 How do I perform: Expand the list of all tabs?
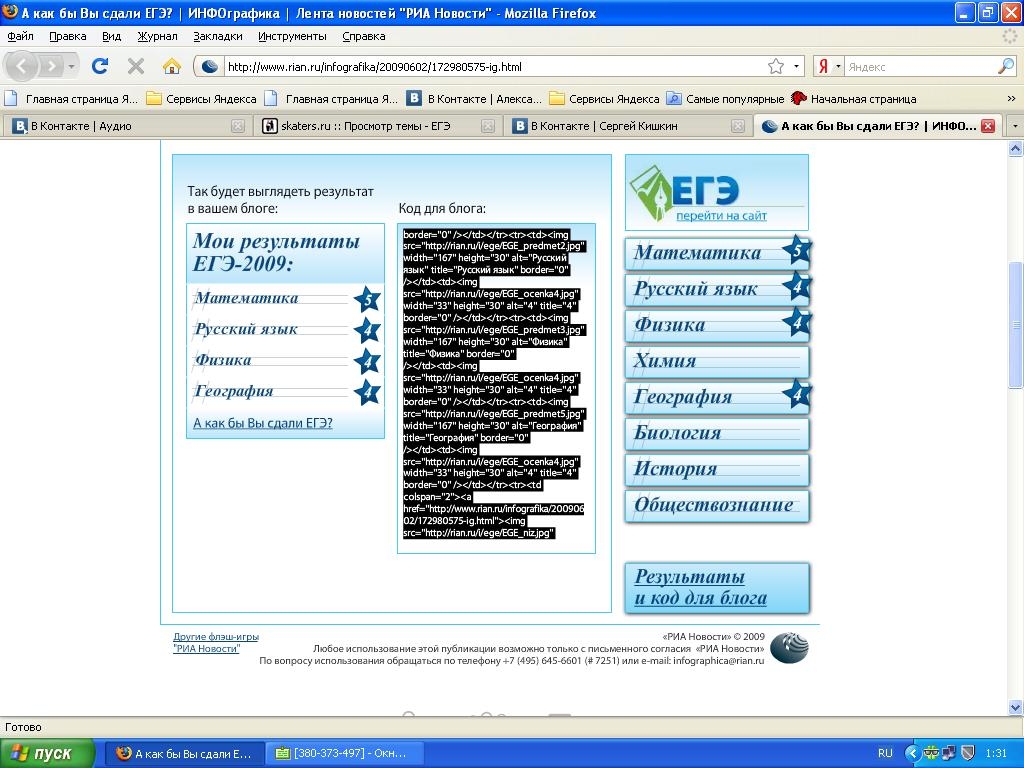(x=1014, y=126)
